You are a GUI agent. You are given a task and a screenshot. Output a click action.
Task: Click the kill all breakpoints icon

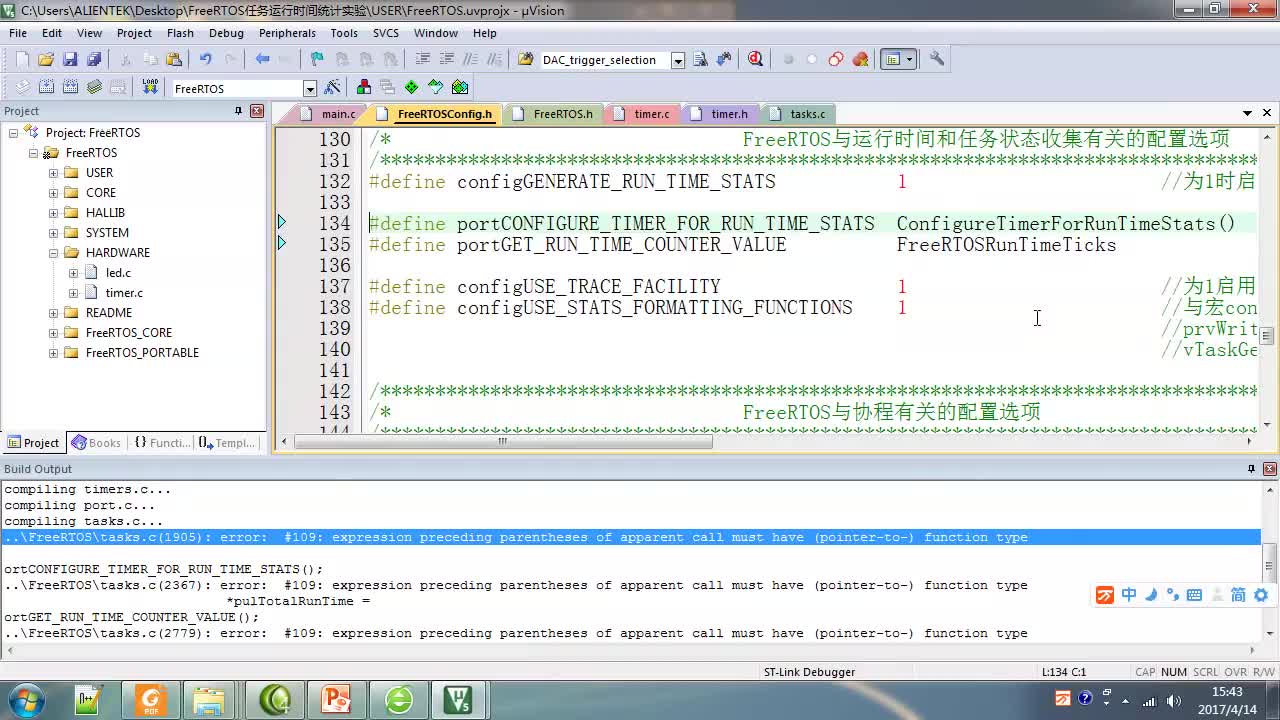pyautogui.click(x=860, y=60)
